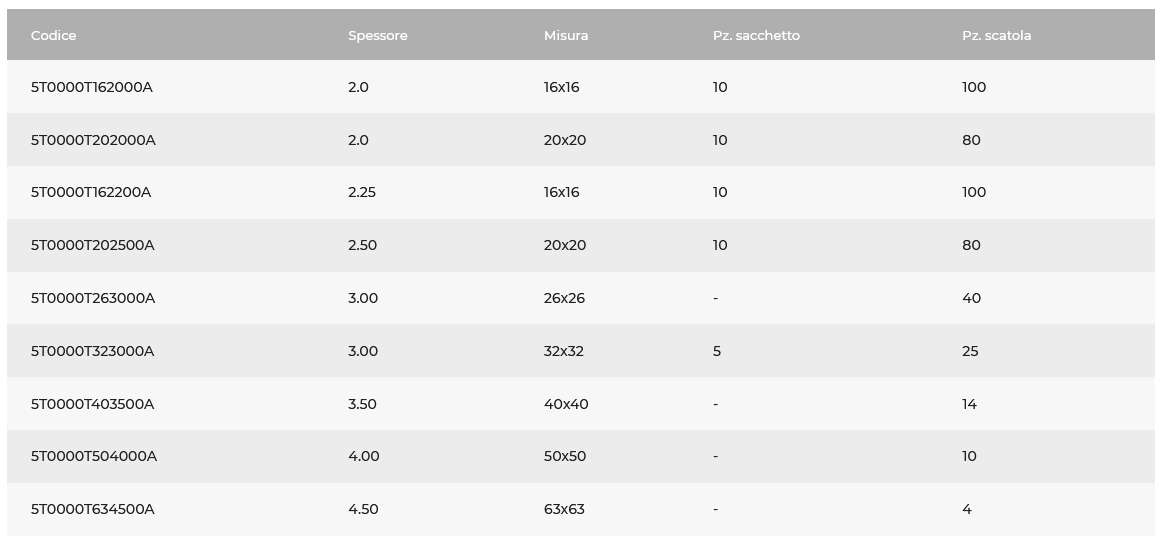Click the Pz. scatola column header
The image size is (1167, 545).
pos(996,35)
